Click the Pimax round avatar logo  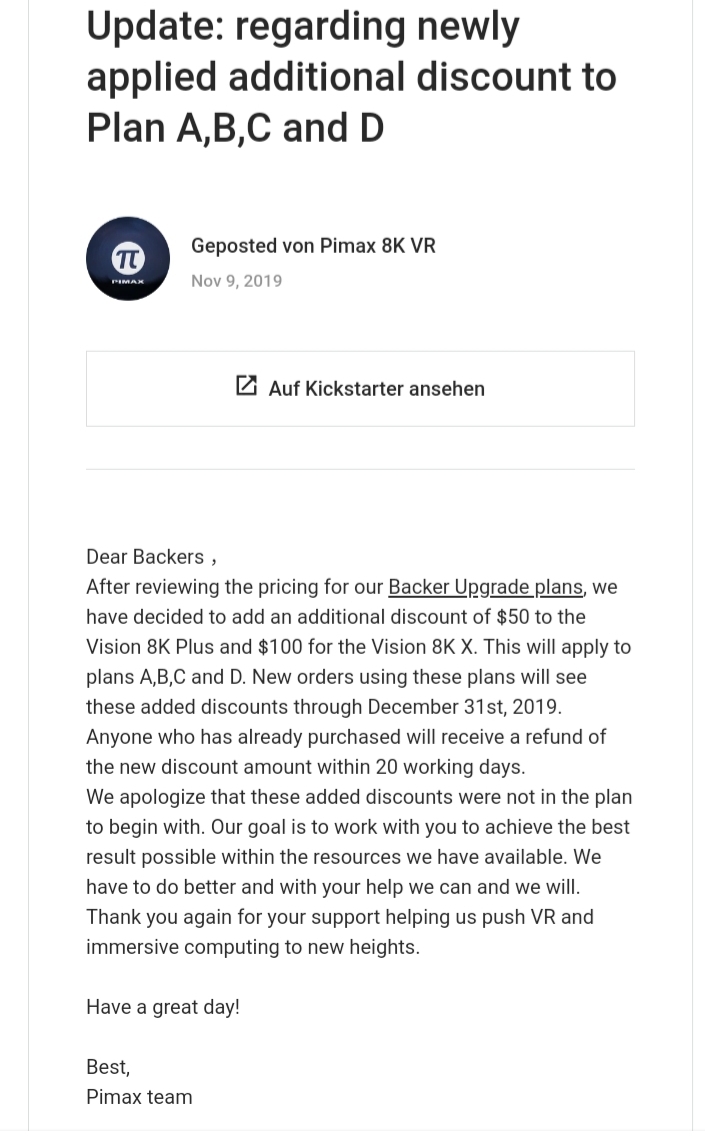click(128, 259)
